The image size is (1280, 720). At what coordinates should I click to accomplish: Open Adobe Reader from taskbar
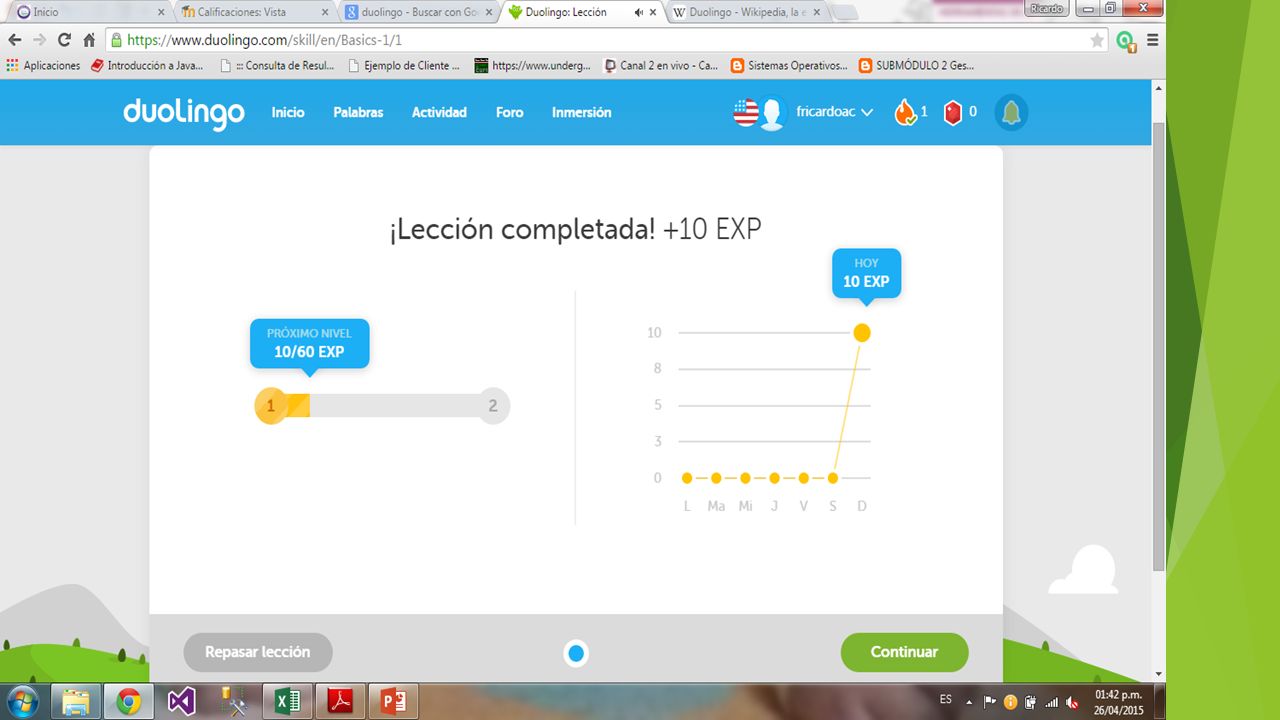point(340,701)
